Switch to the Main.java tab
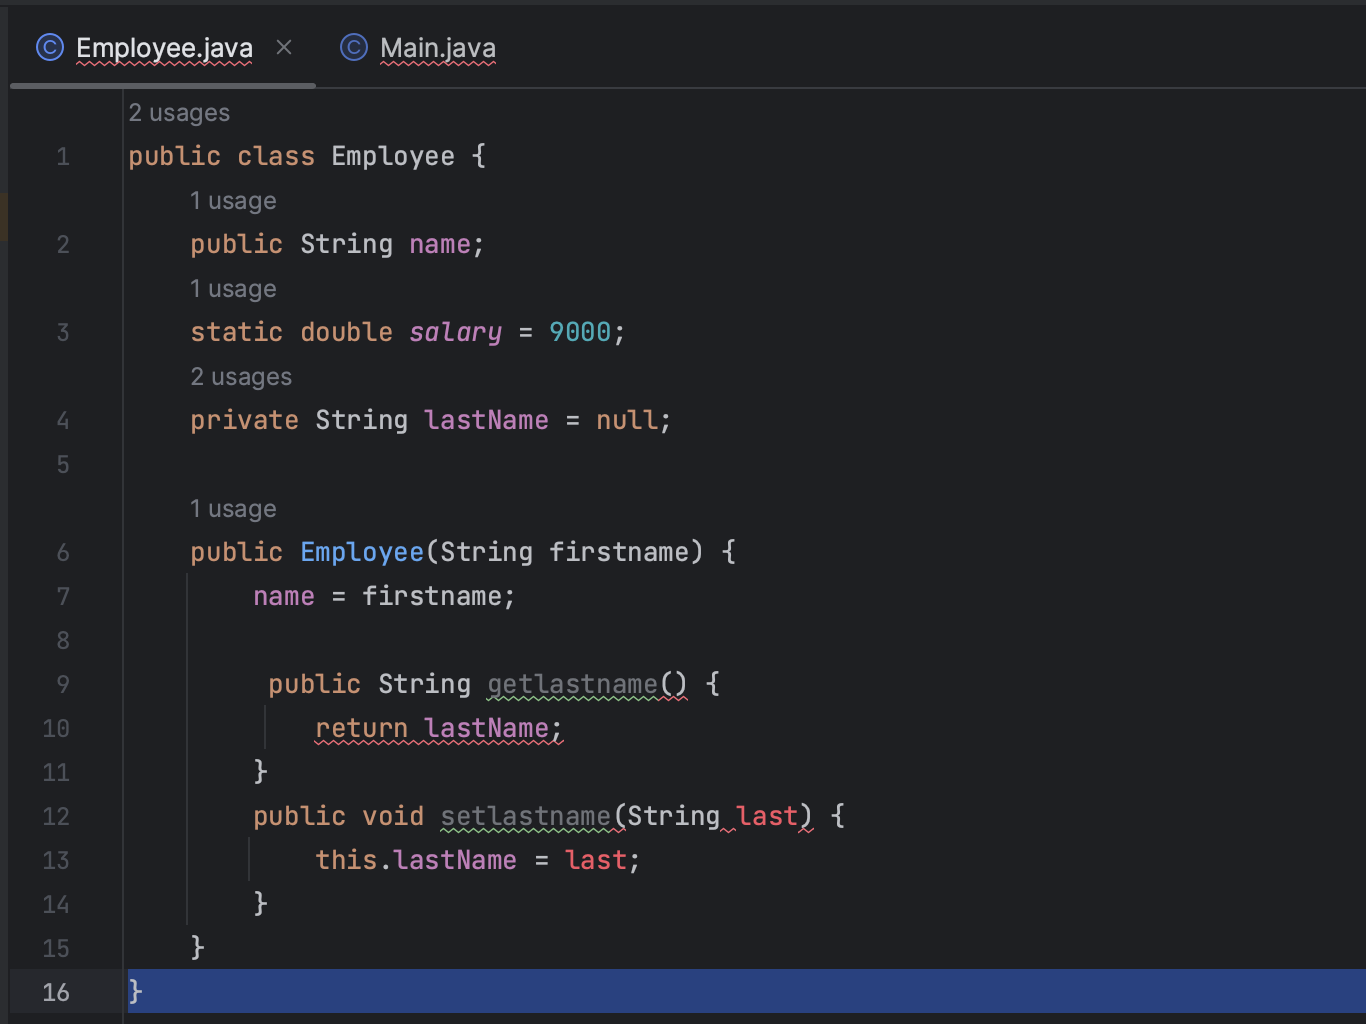The image size is (1366, 1024). tap(437, 47)
